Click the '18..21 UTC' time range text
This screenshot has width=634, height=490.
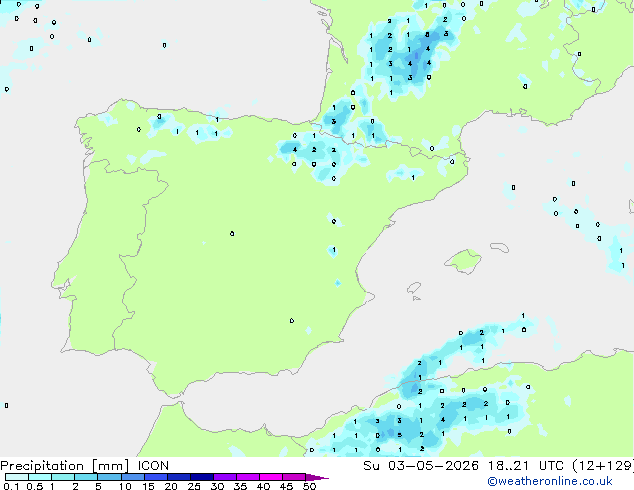pyautogui.click(x=526, y=466)
